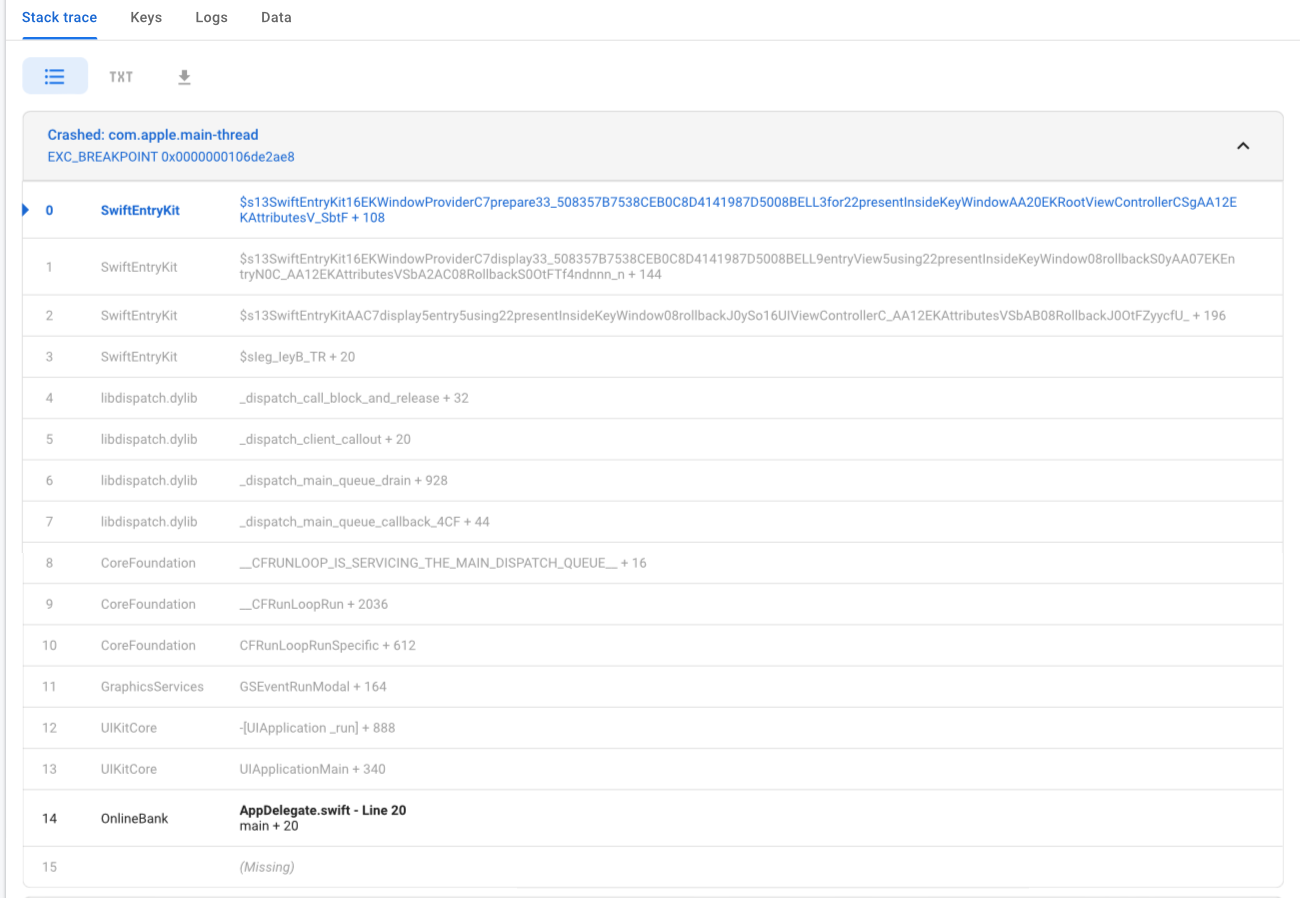
Task: Select -[UIApplication _run] + 888 frame
Action: [x=317, y=727]
